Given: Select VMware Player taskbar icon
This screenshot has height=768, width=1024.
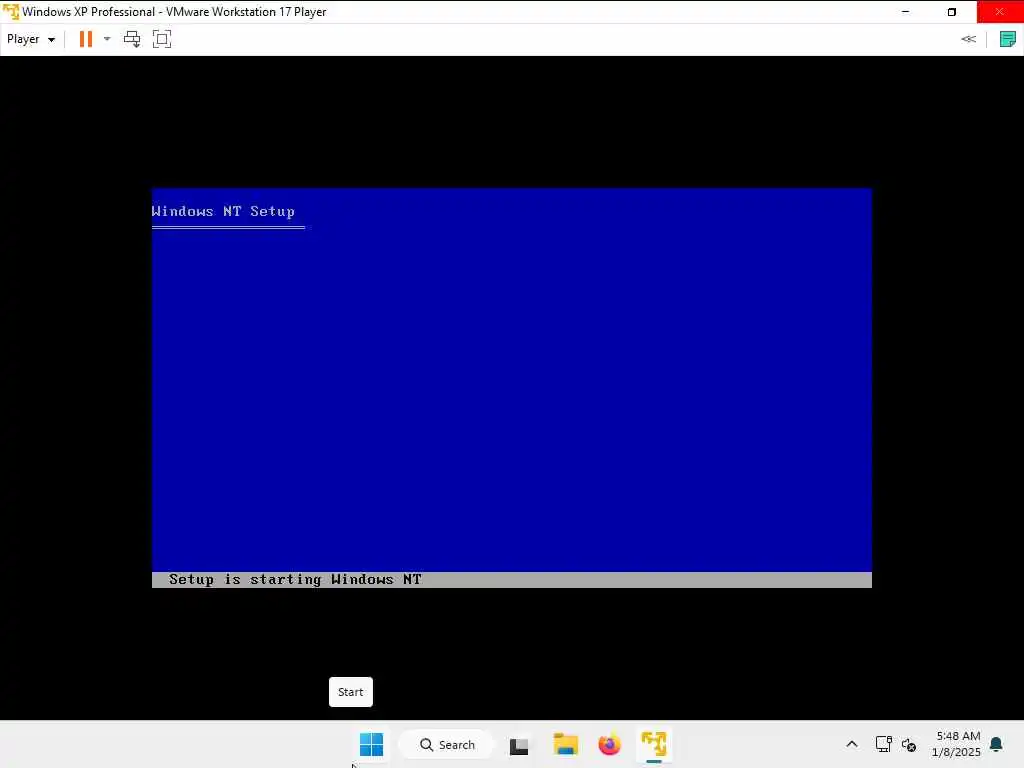Looking at the screenshot, I should [654, 744].
